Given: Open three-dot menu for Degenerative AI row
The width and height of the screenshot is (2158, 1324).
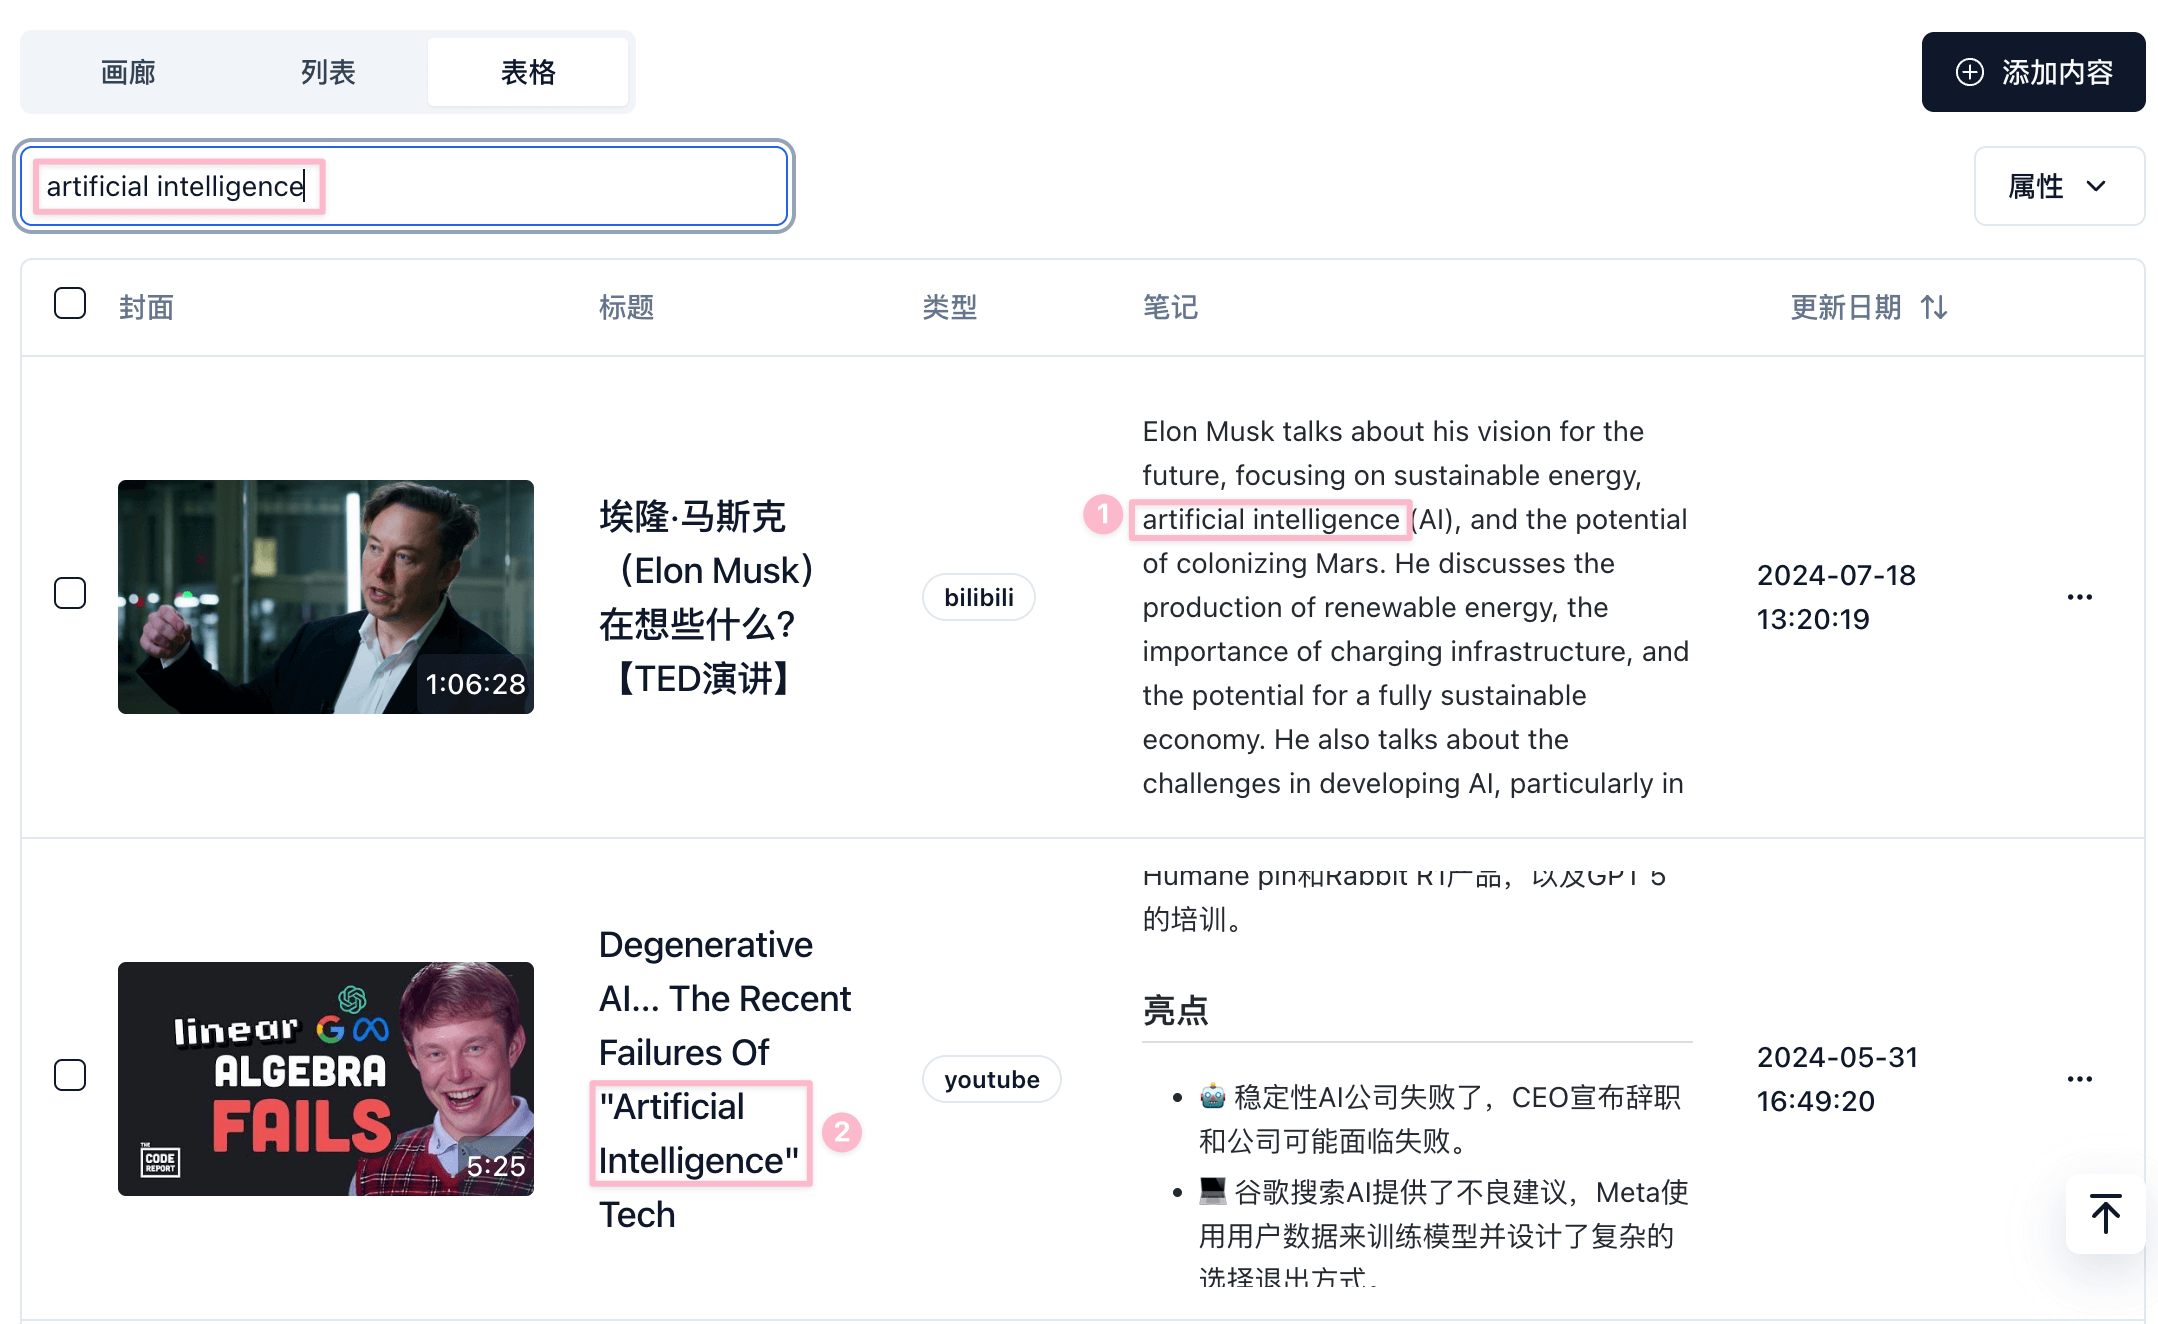Looking at the screenshot, I should [2079, 1079].
